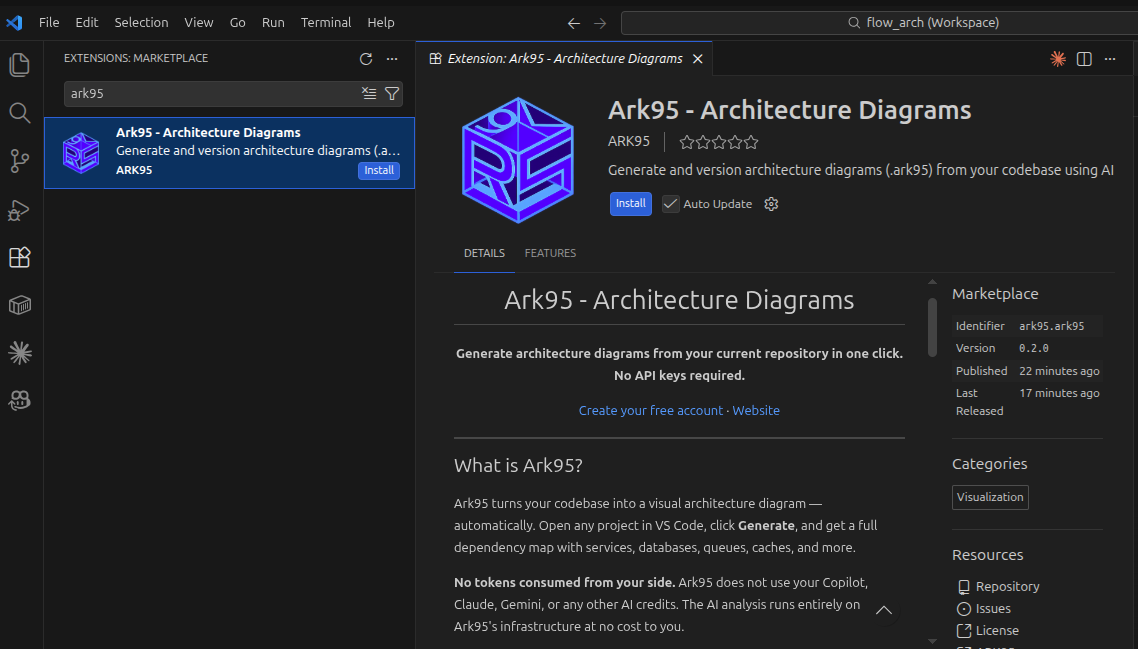
Task: Open the Source Control view
Action: pos(20,160)
